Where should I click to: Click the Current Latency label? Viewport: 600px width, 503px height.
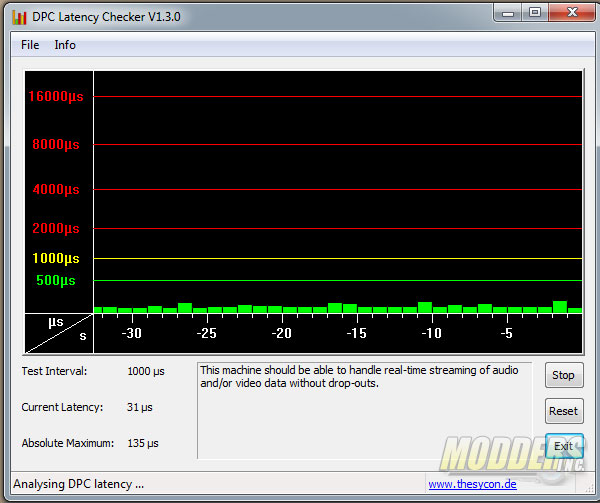[x=62, y=407]
